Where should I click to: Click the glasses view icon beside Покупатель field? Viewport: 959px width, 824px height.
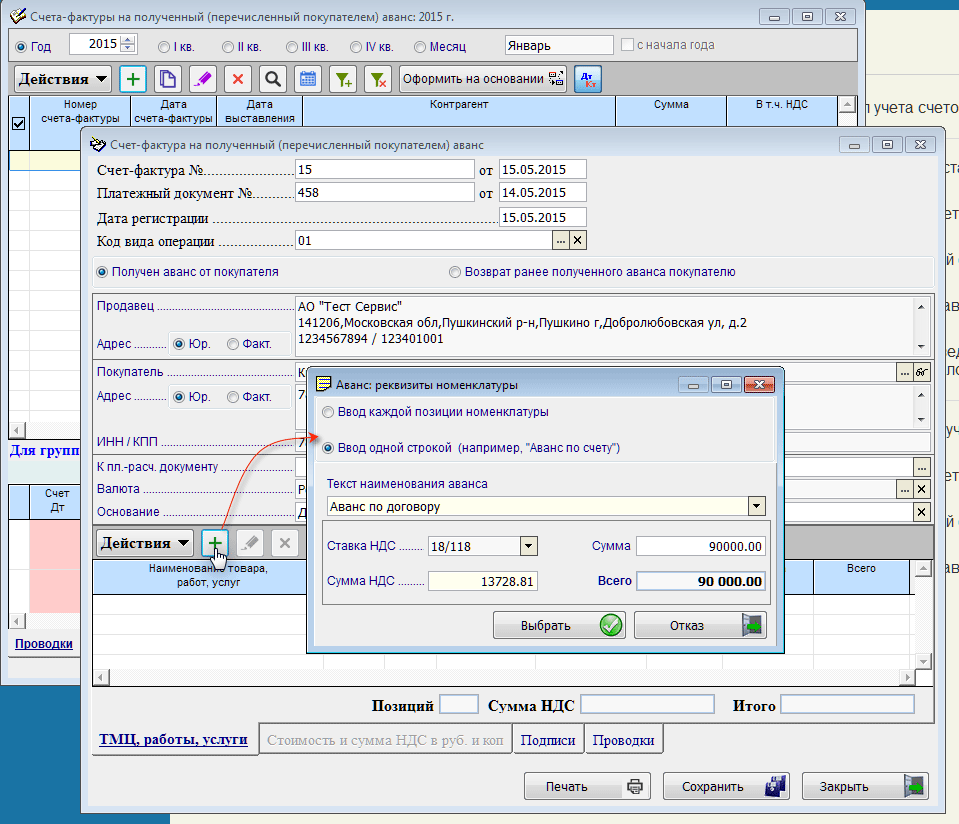pos(922,372)
